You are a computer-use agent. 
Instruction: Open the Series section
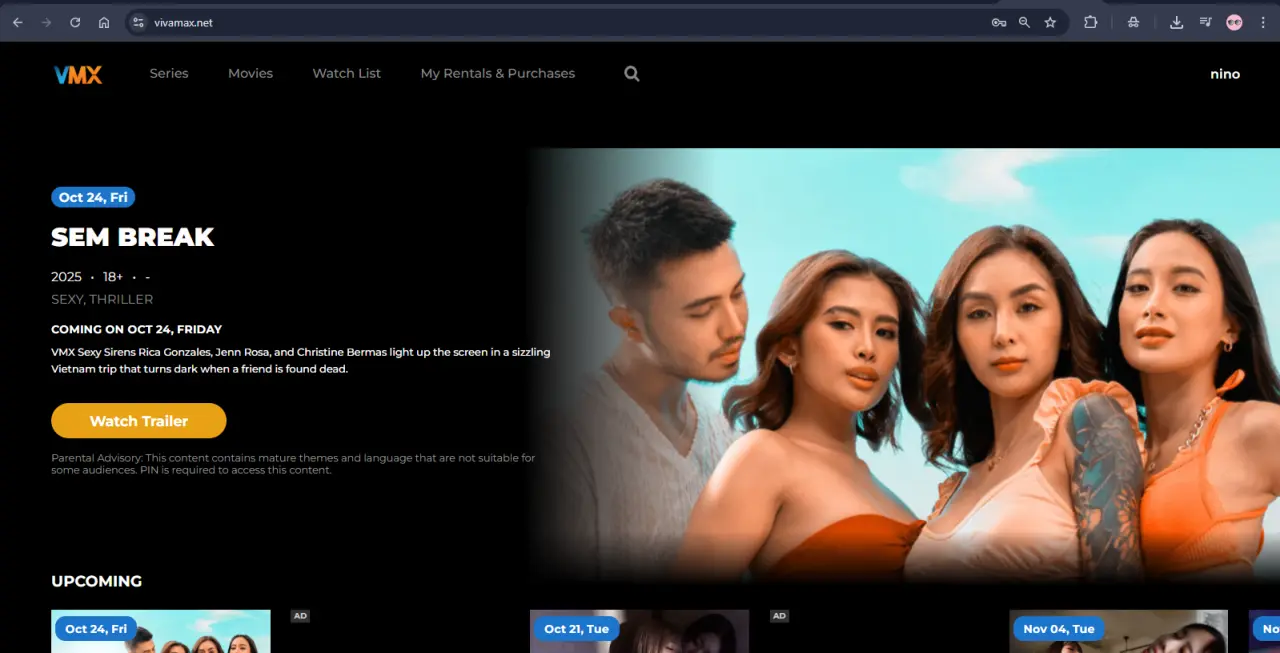point(169,73)
